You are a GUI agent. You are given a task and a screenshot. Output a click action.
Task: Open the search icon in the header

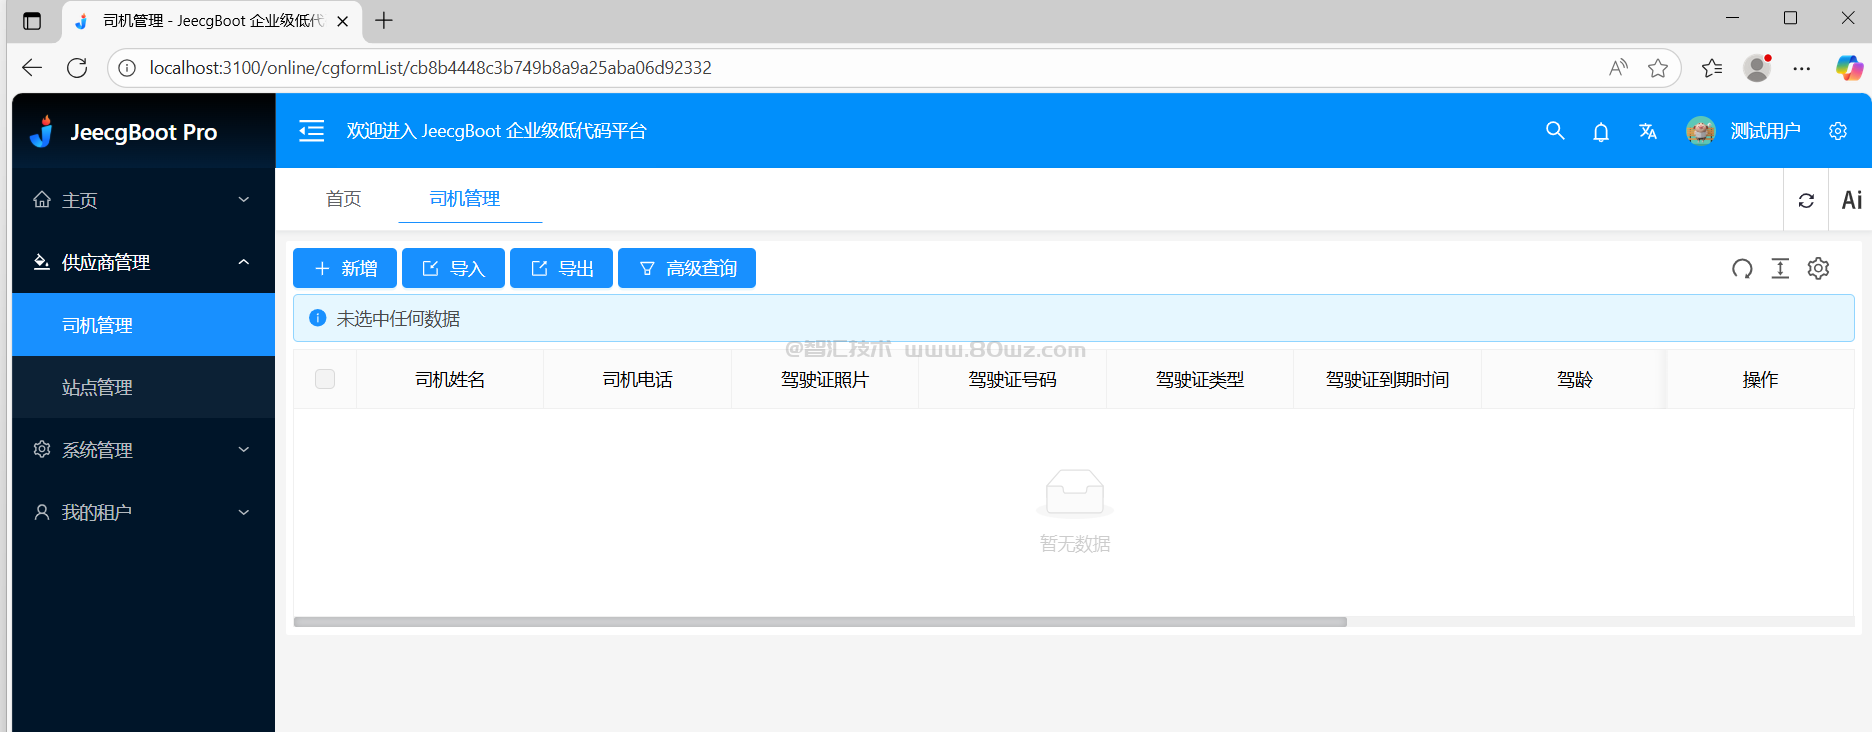1555,131
